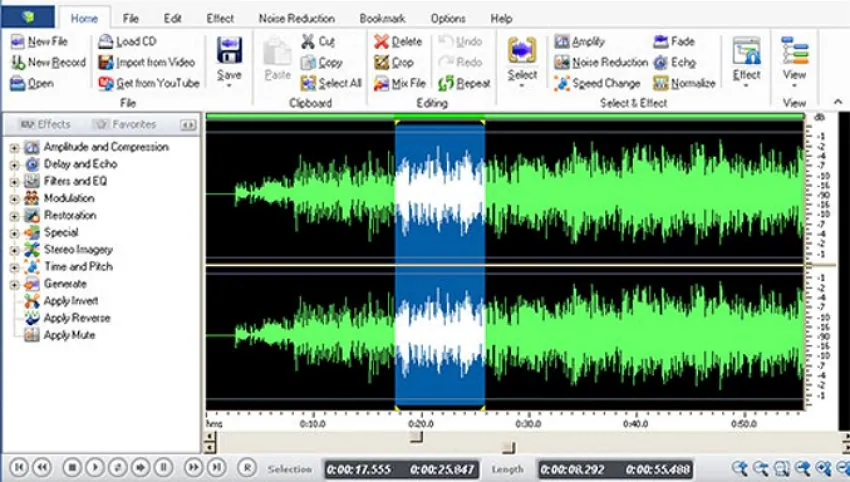Open the Home ribbon tab

pyautogui.click(x=84, y=18)
